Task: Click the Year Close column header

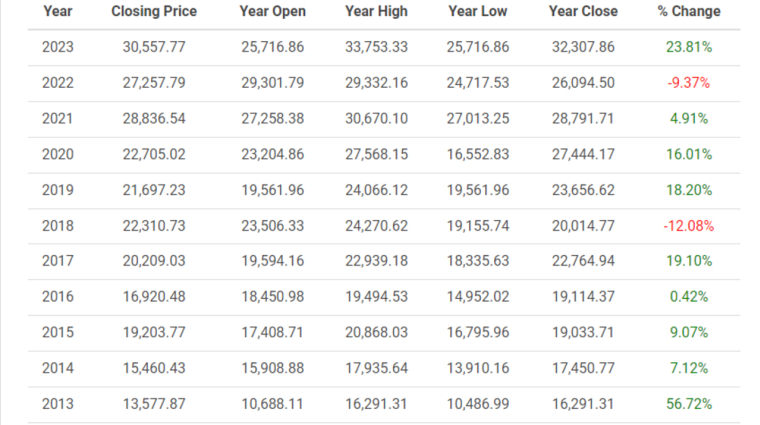Action: [583, 12]
